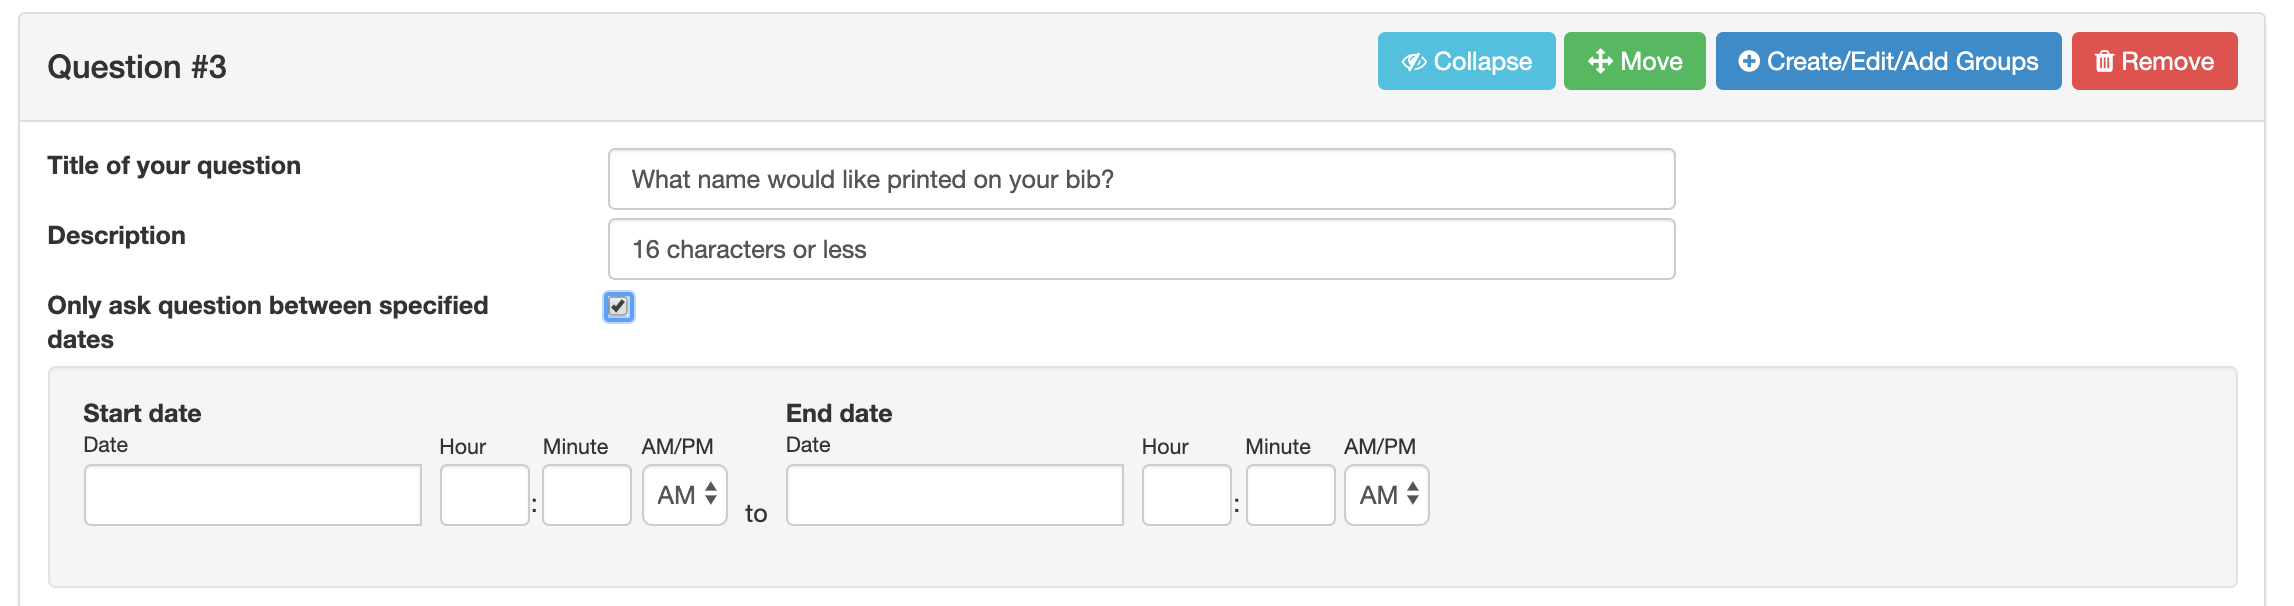Click the Remove button text
2294x606 pixels.
2168,61
